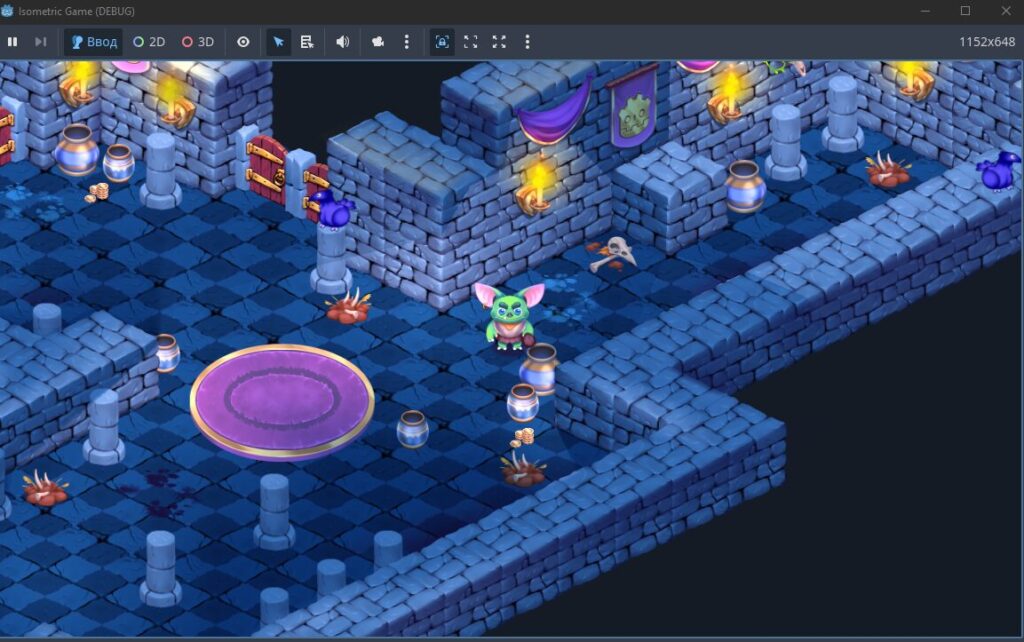The width and height of the screenshot is (1024, 642).
Task: Mute the game audio speaker icon
Action: point(343,42)
